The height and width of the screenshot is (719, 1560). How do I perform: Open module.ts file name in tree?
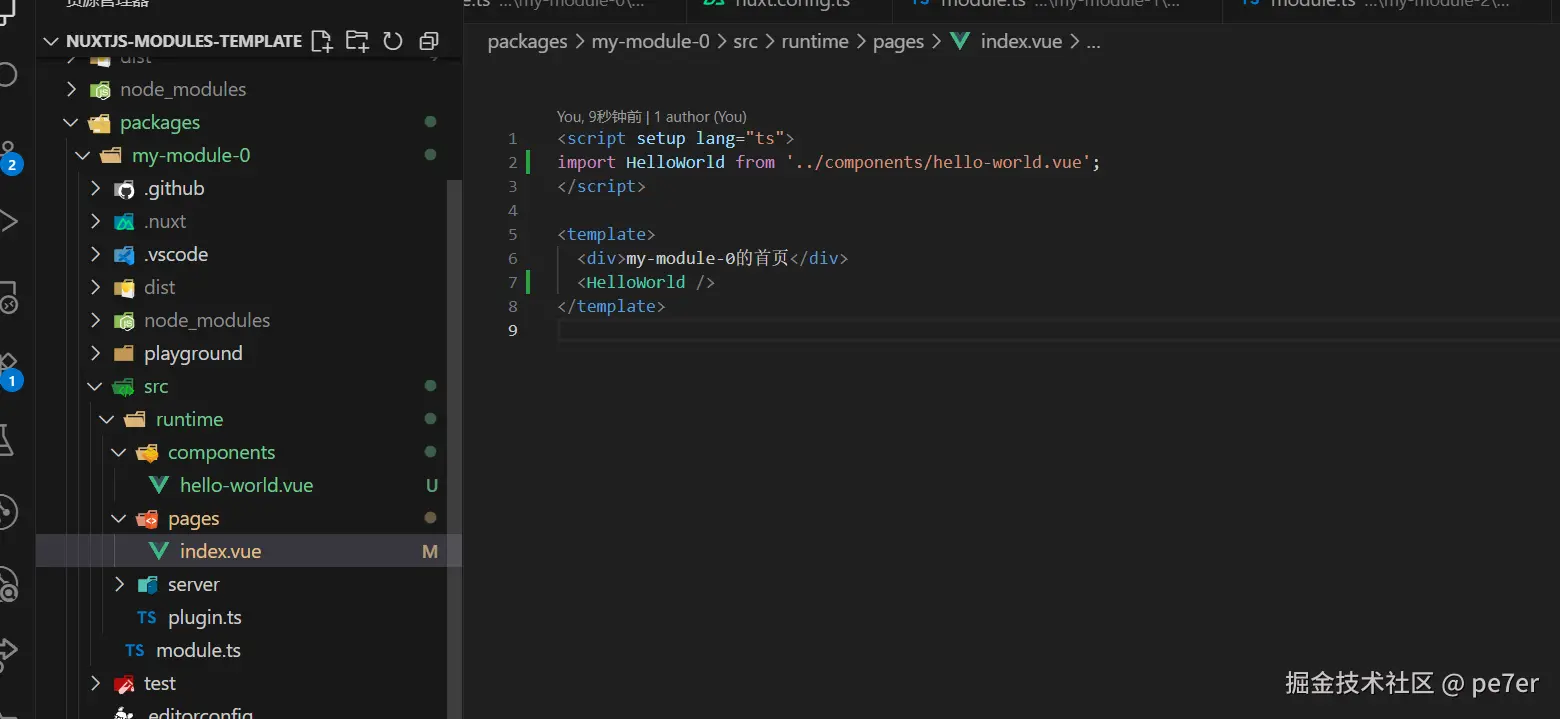(x=198, y=651)
